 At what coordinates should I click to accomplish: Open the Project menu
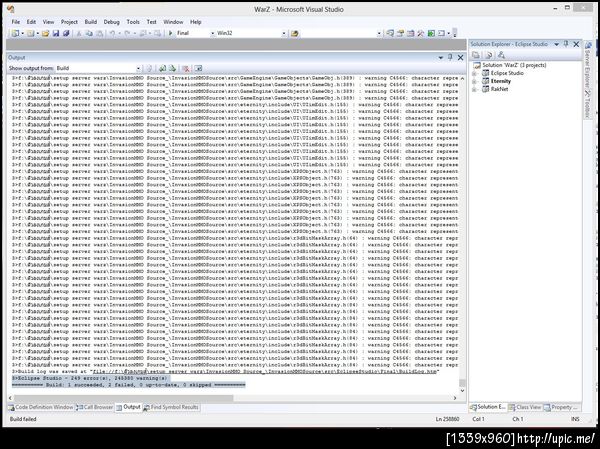click(x=69, y=22)
